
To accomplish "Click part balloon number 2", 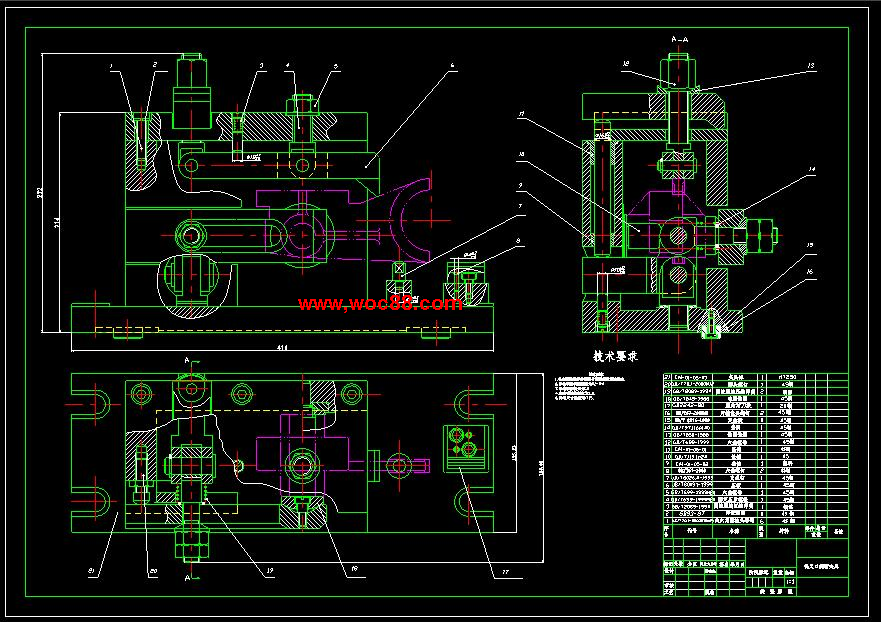I will (155, 65).
